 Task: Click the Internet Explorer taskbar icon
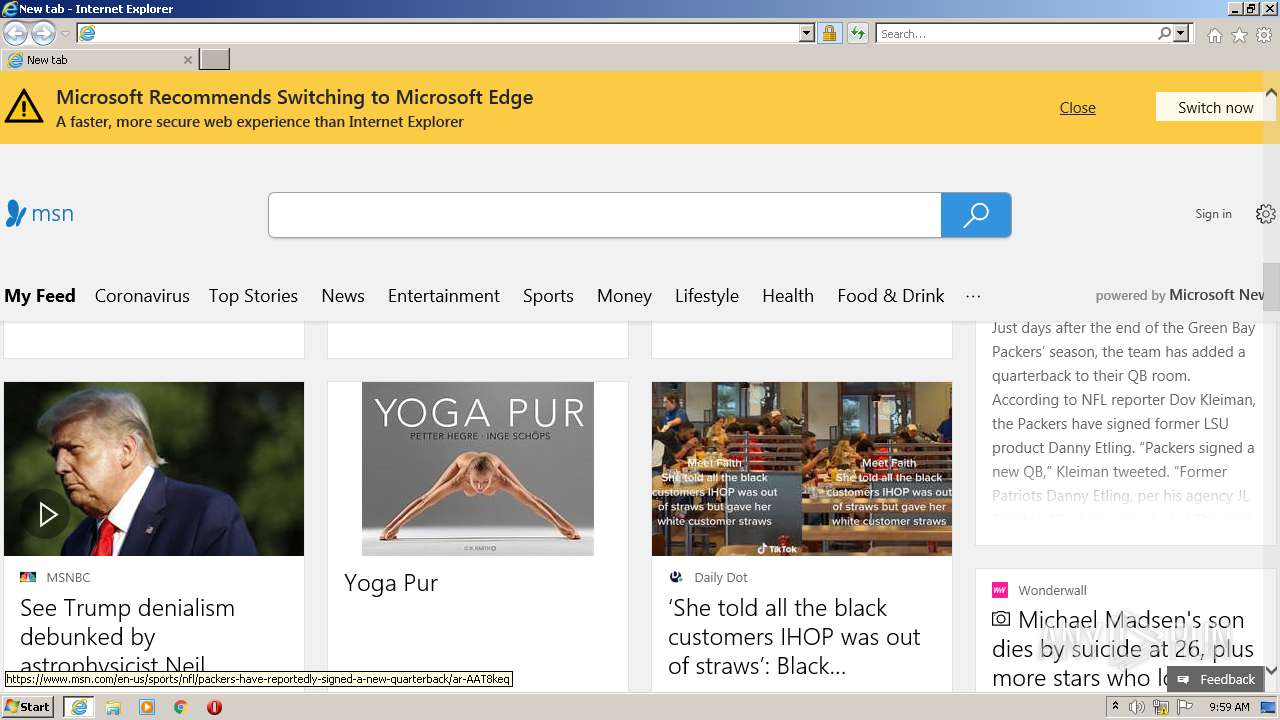pyautogui.click(x=79, y=707)
